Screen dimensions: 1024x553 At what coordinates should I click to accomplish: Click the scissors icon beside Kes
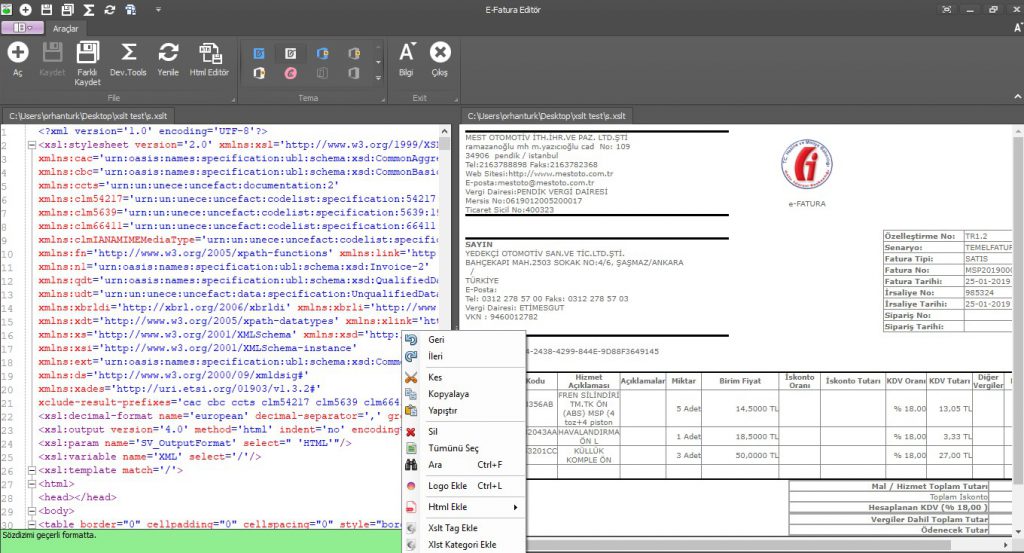point(411,377)
